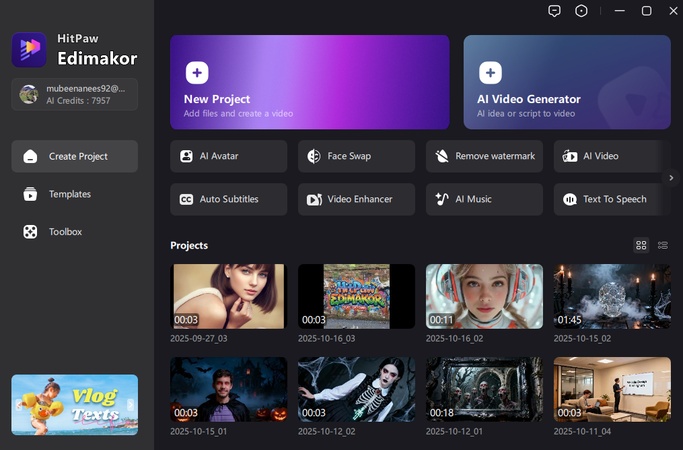Open the settings hexagon icon
683x450 pixels.
coord(582,11)
